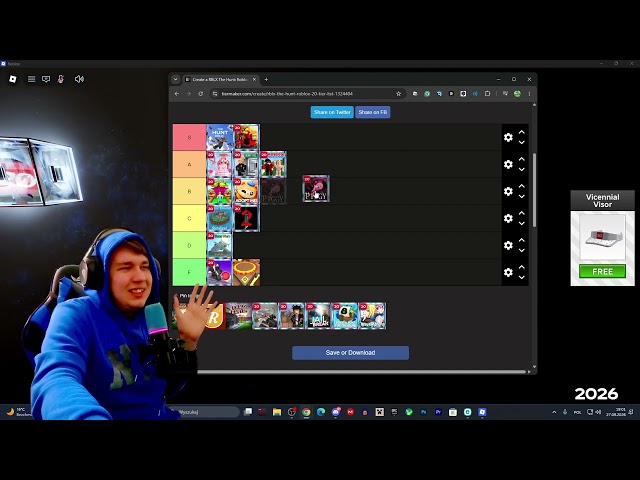Open settings gear for B tier row
Viewport: 640px width, 480px height.
click(508, 191)
